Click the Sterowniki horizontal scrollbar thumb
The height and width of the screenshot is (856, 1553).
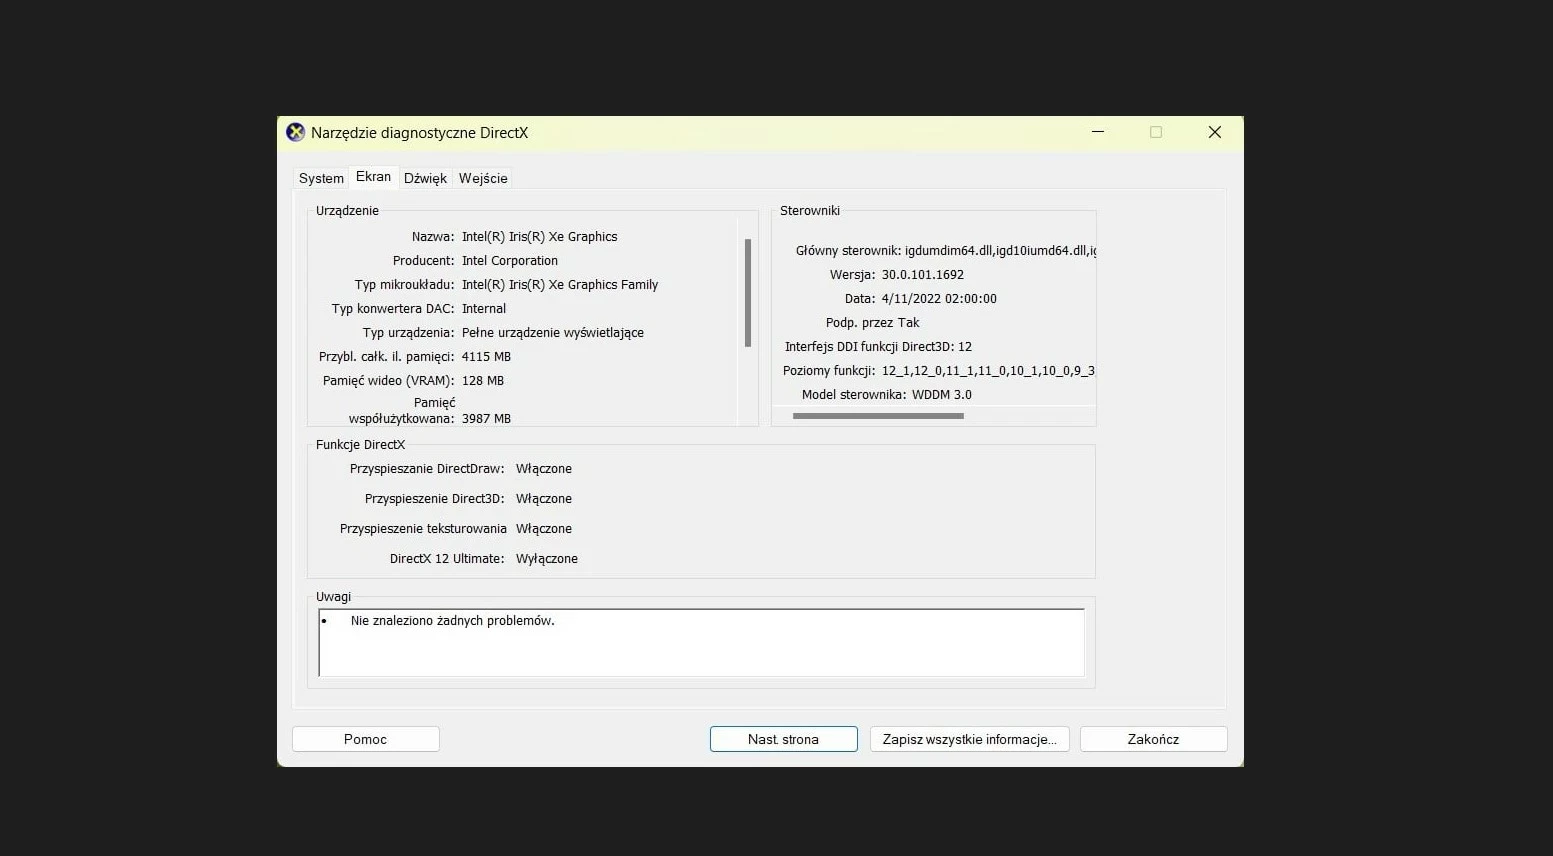click(x=878, y=416)
